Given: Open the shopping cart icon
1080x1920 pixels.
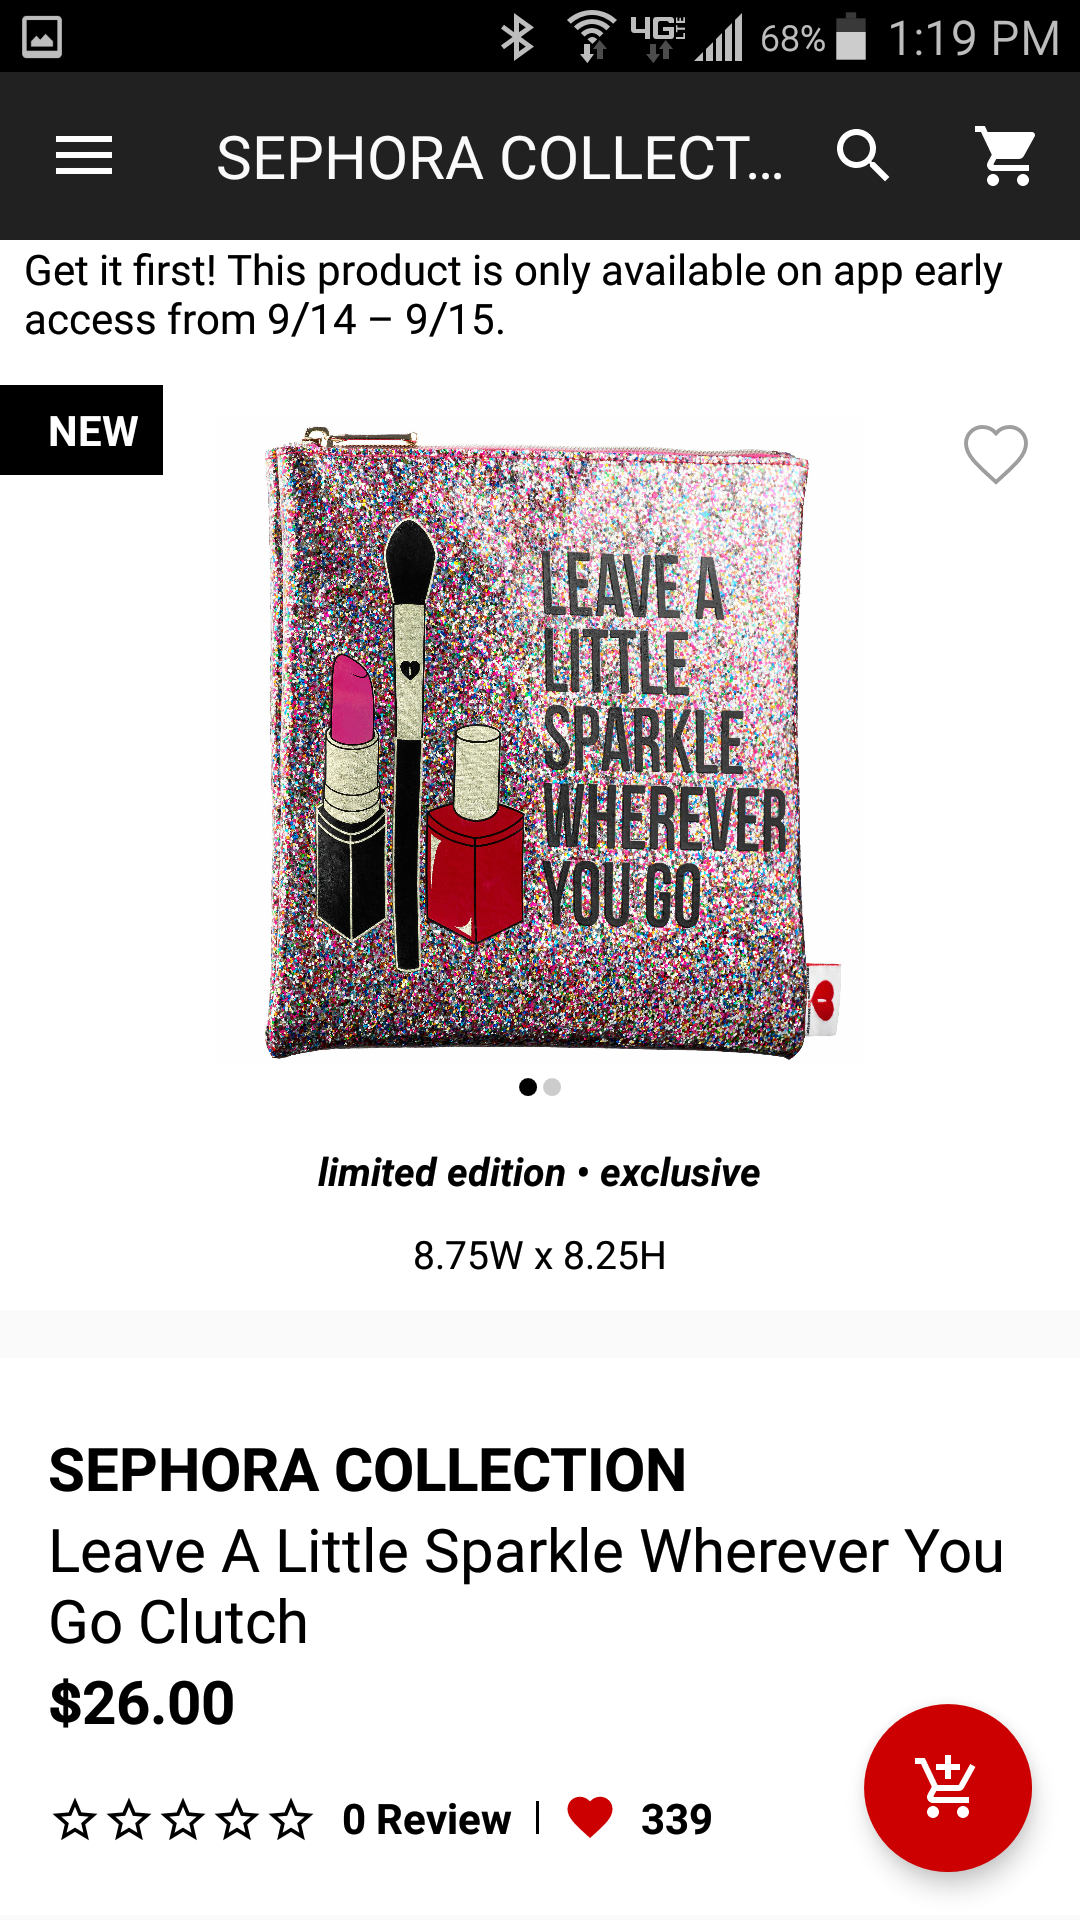Looking at the screenshot, I should 1006,156.
